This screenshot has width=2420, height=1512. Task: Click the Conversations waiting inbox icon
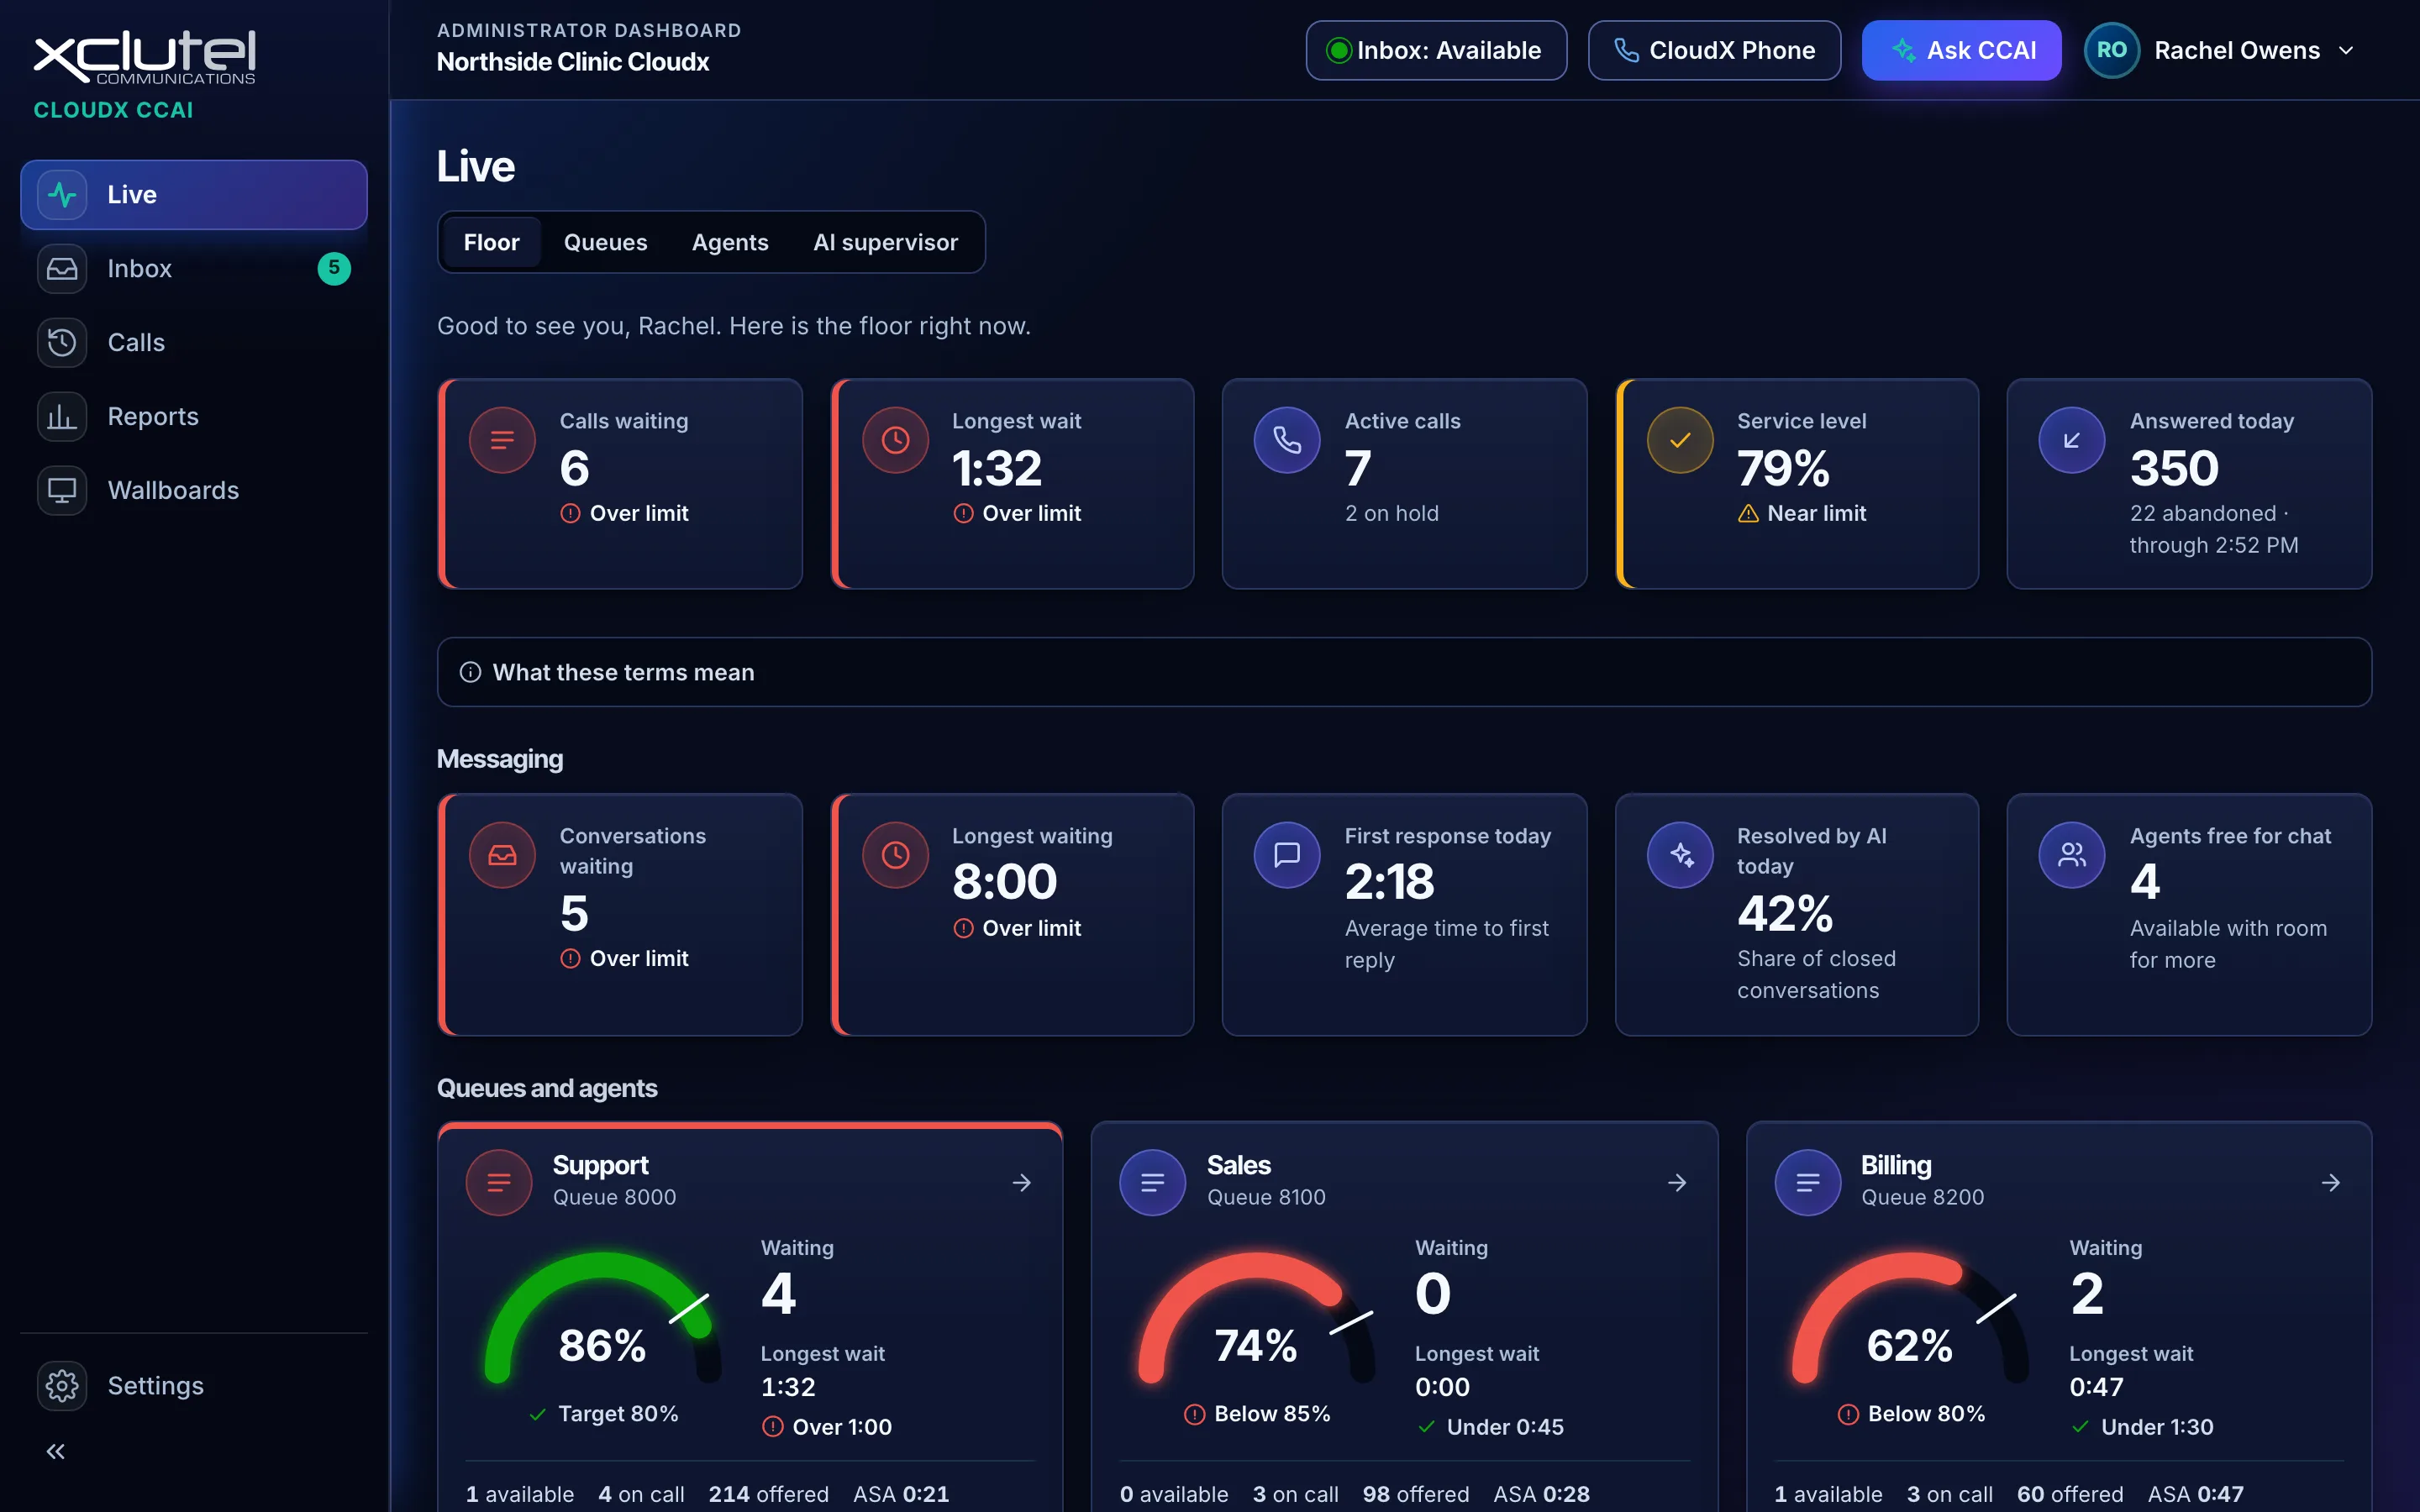click(502, 855)
